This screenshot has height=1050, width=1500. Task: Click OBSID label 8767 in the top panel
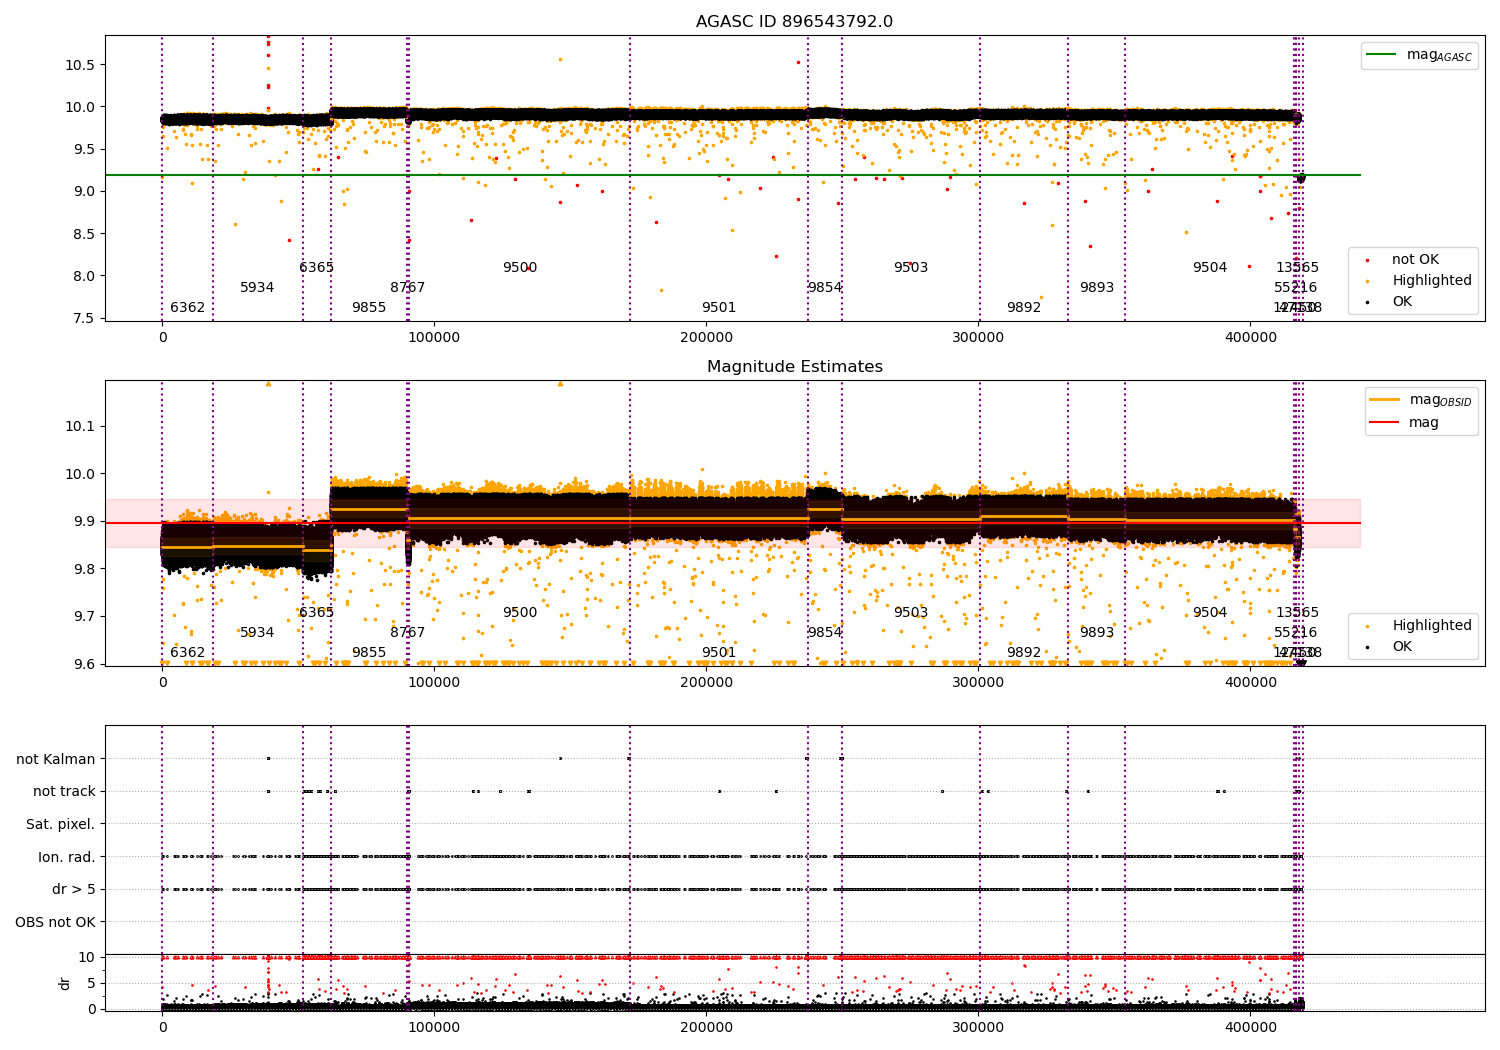click(408, 288)
